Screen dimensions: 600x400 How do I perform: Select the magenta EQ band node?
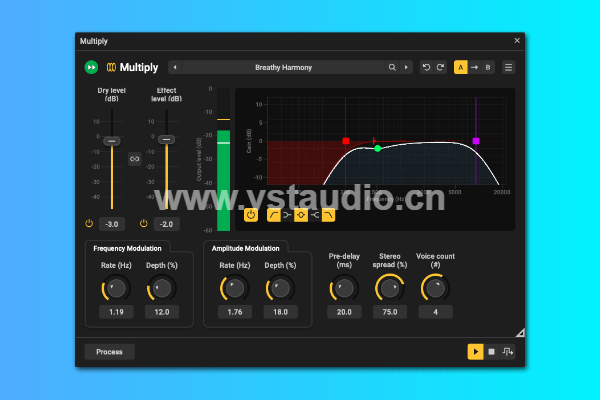coord(476,141)
